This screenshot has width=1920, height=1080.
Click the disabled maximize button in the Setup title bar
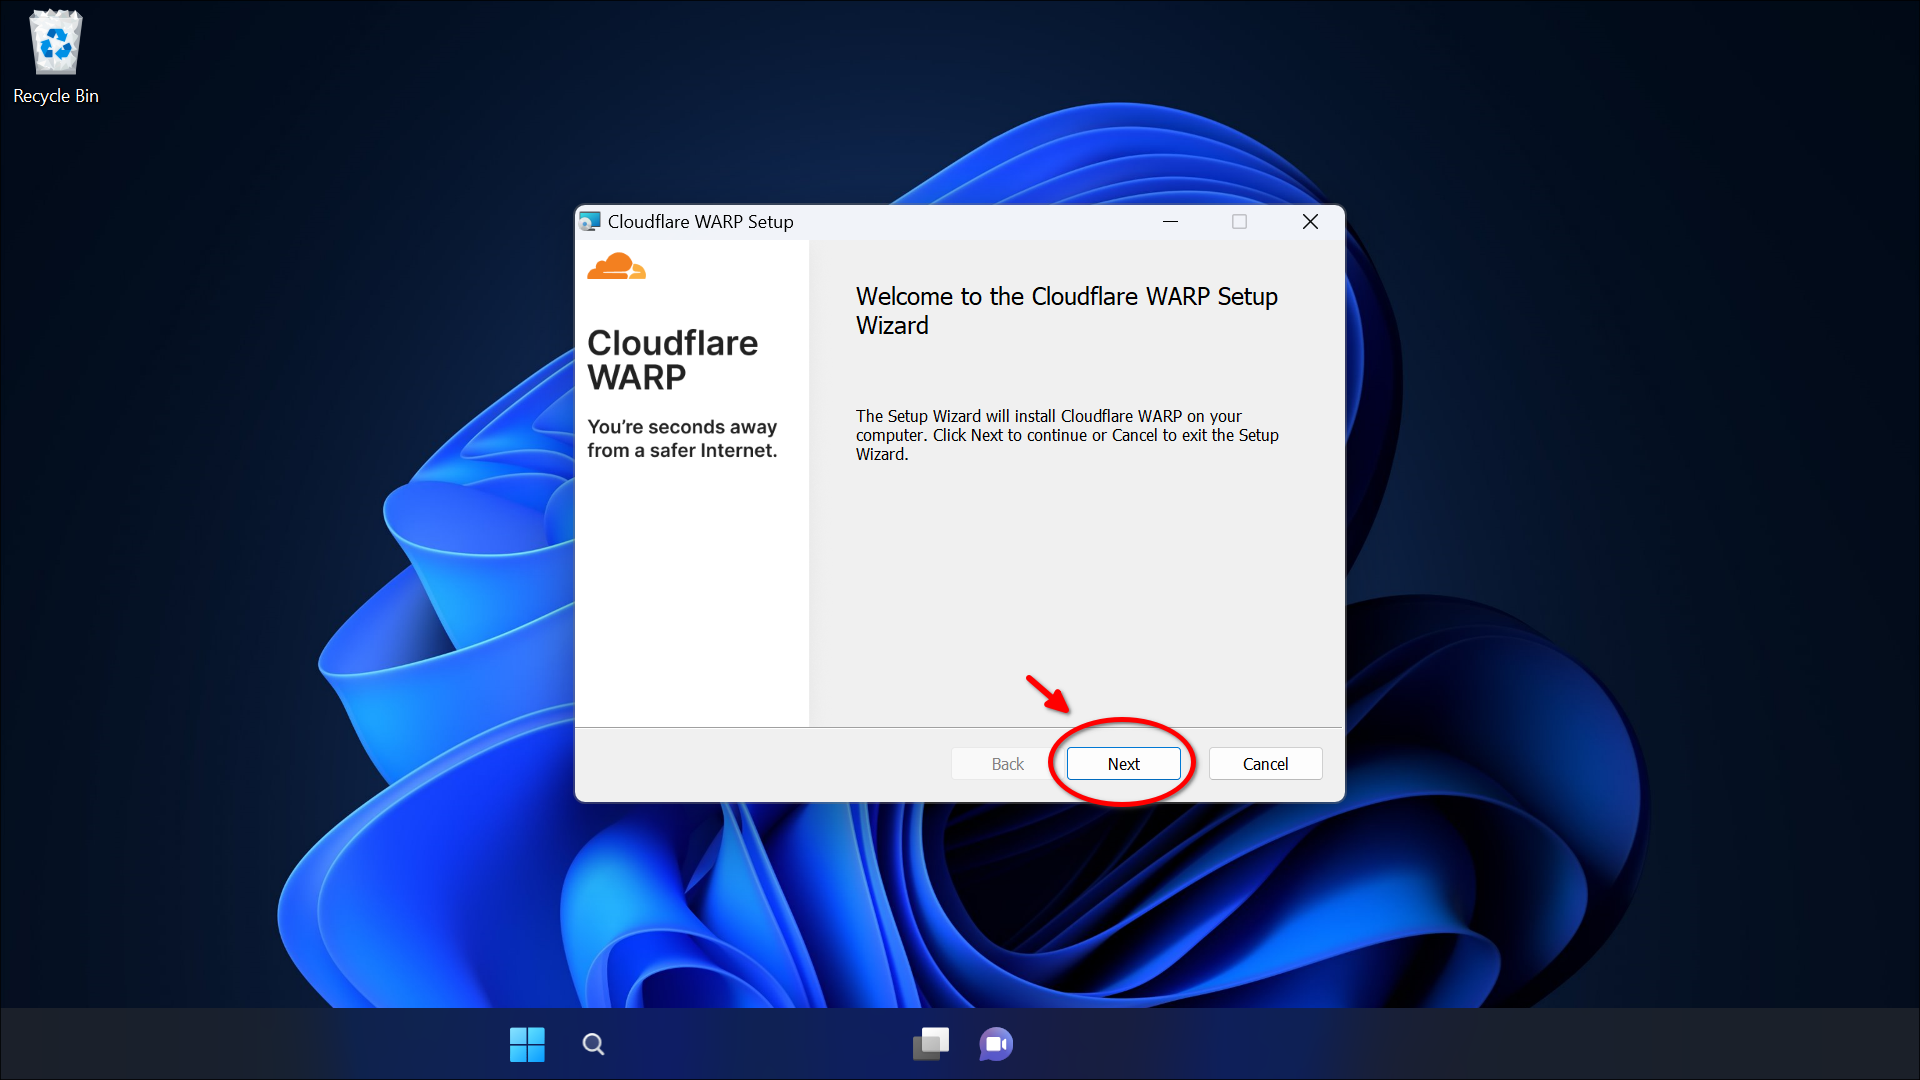[1239, 222]
